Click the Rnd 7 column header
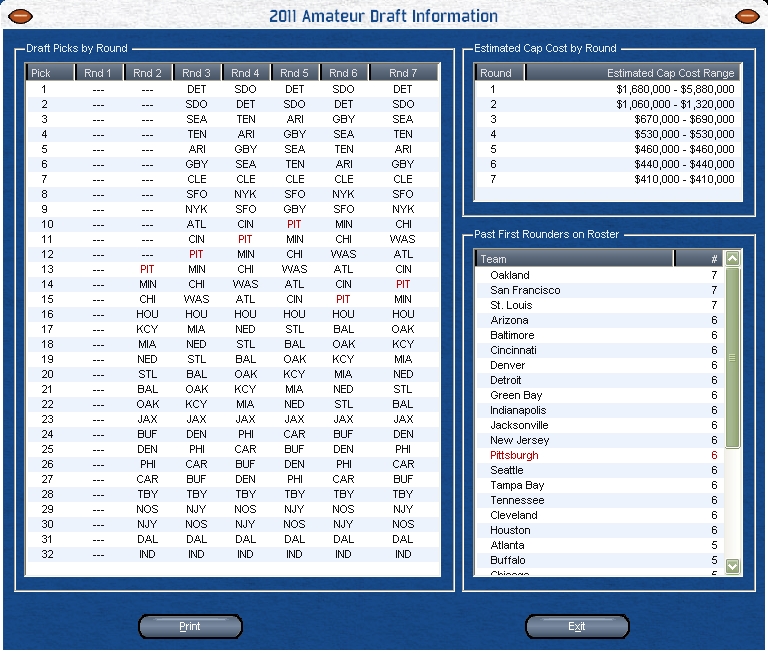 (x=403, y=73)
